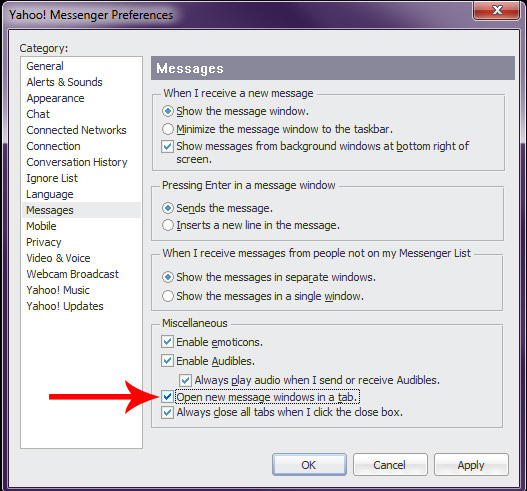Select the General category

(x=45, y=66)
